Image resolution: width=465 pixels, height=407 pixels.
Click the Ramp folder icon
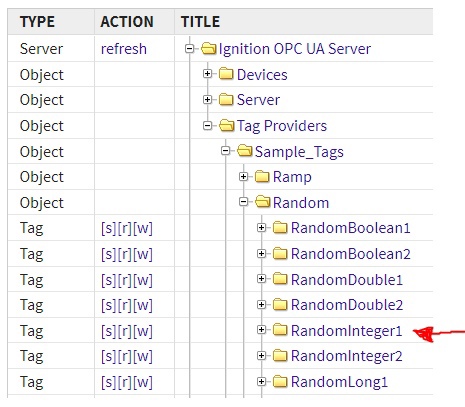point(262,176)
